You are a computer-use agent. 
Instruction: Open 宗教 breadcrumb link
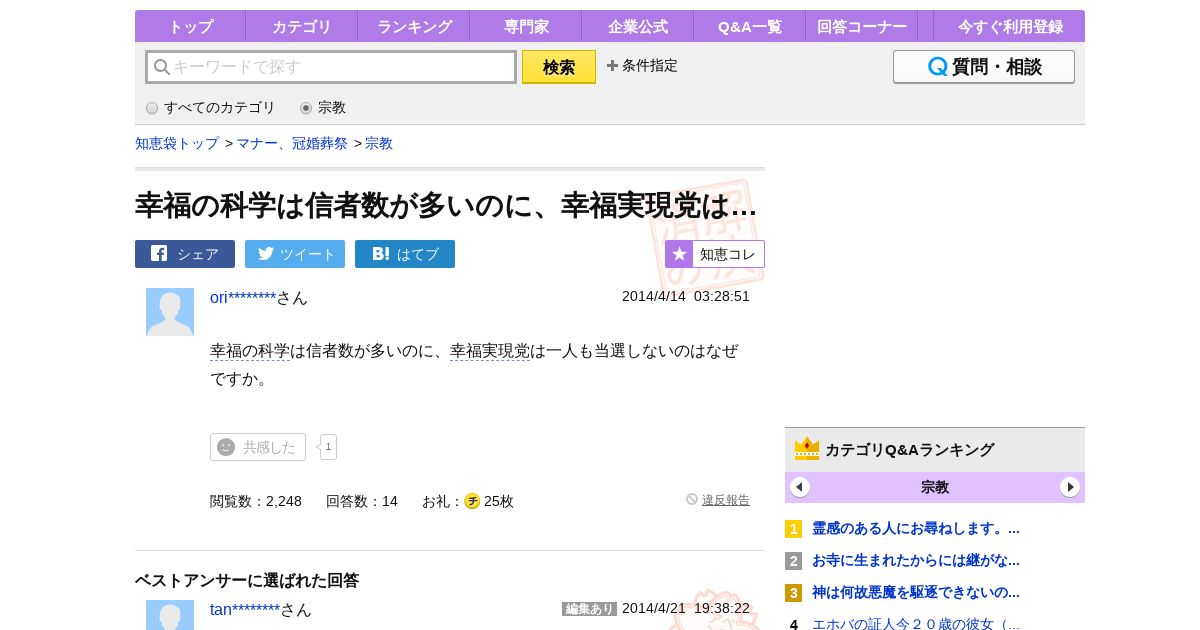click(x=379, y=144)
